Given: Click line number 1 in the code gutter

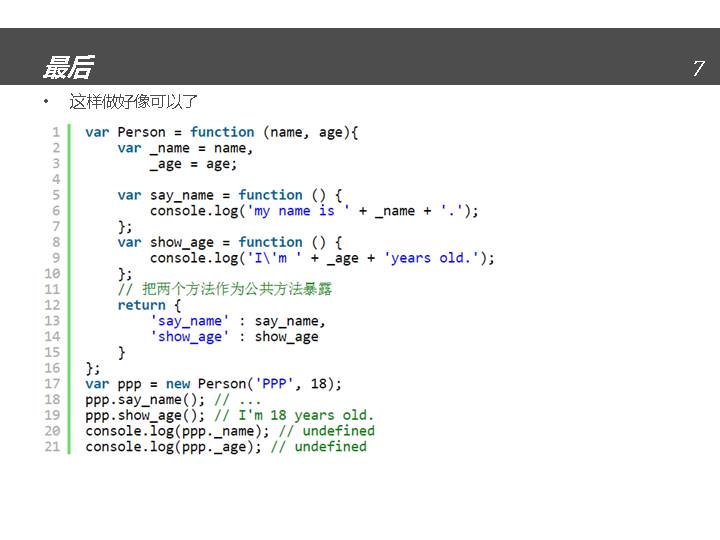Looking at the screenshot, I should click(56, 132).
